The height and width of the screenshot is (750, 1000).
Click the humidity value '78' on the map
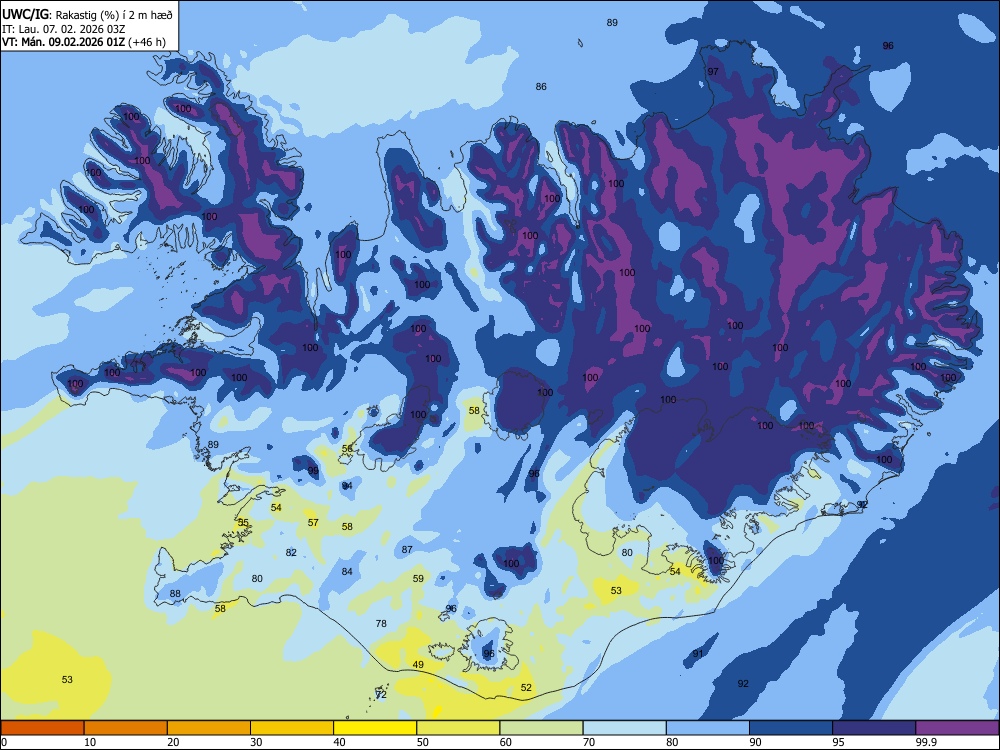tap(381, 624)
